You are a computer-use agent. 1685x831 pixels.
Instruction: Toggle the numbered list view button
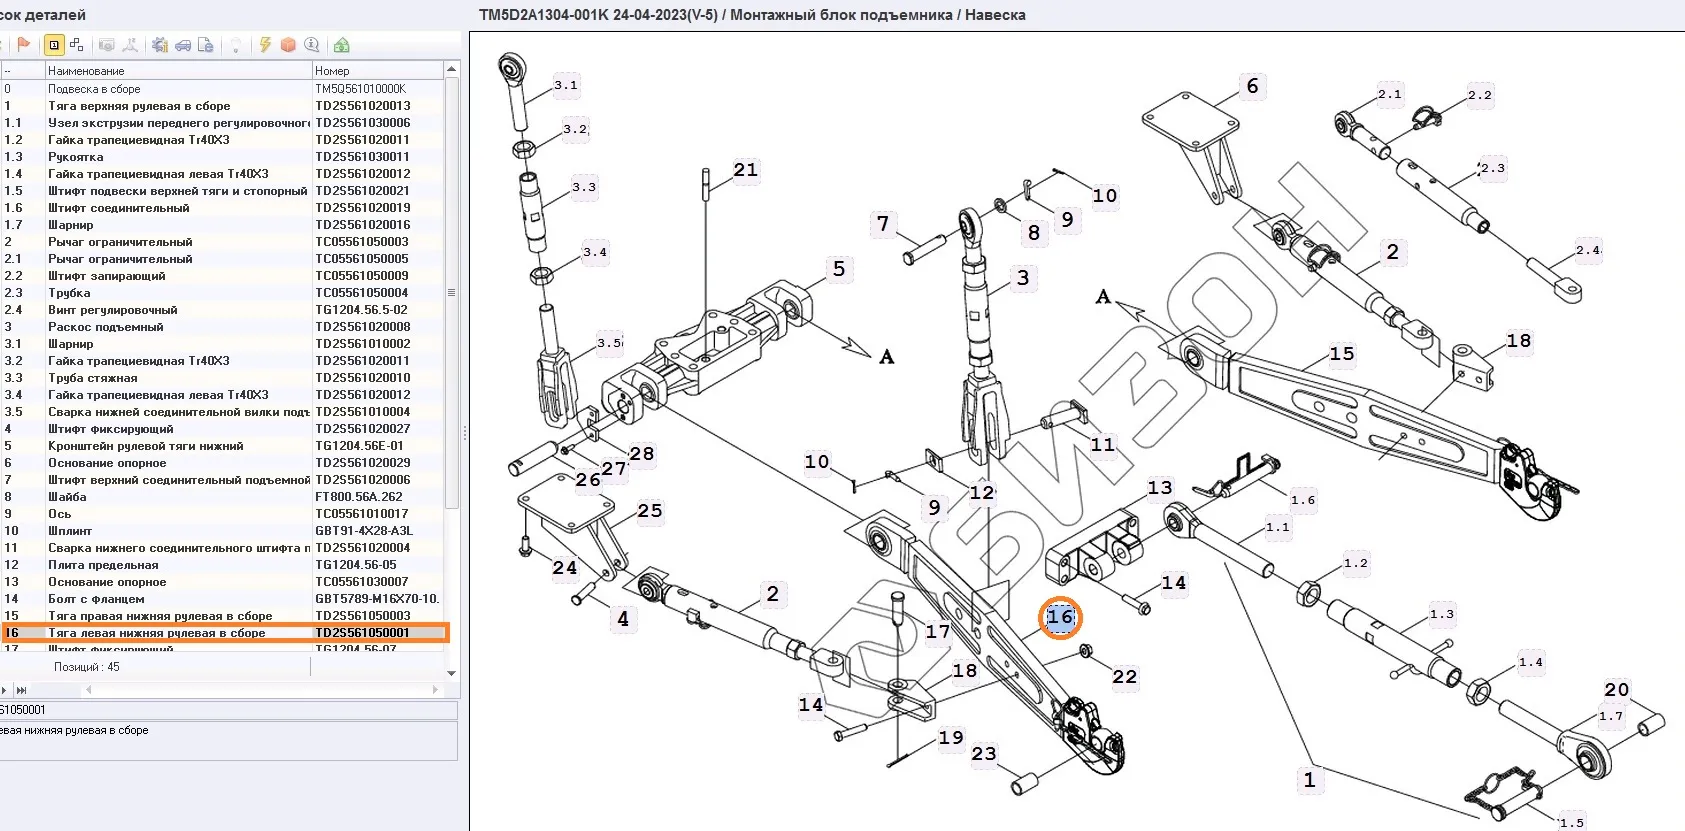click(x=54, y=45)
